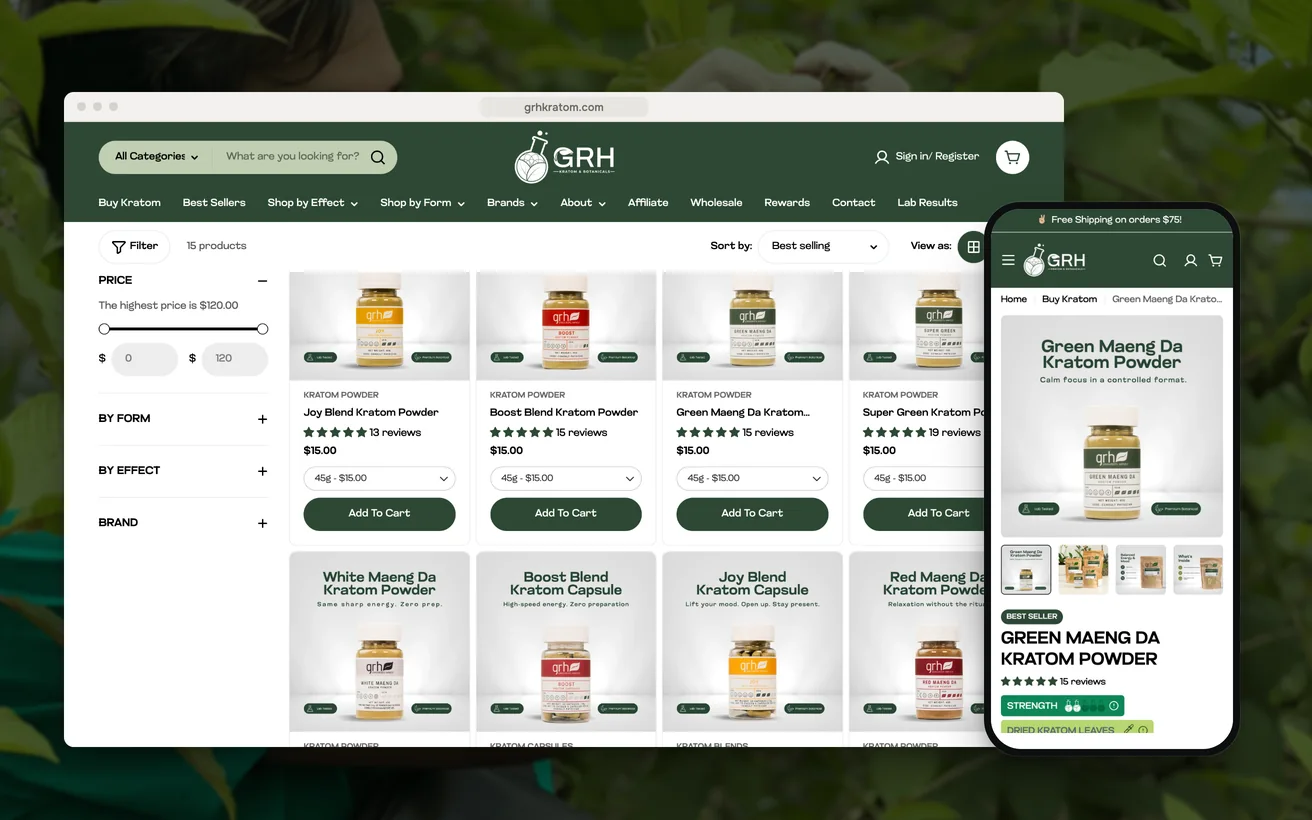Click the user account icon beside Sign in/ Register
The width and height of the screenshot is (1312, 820).
882,157
